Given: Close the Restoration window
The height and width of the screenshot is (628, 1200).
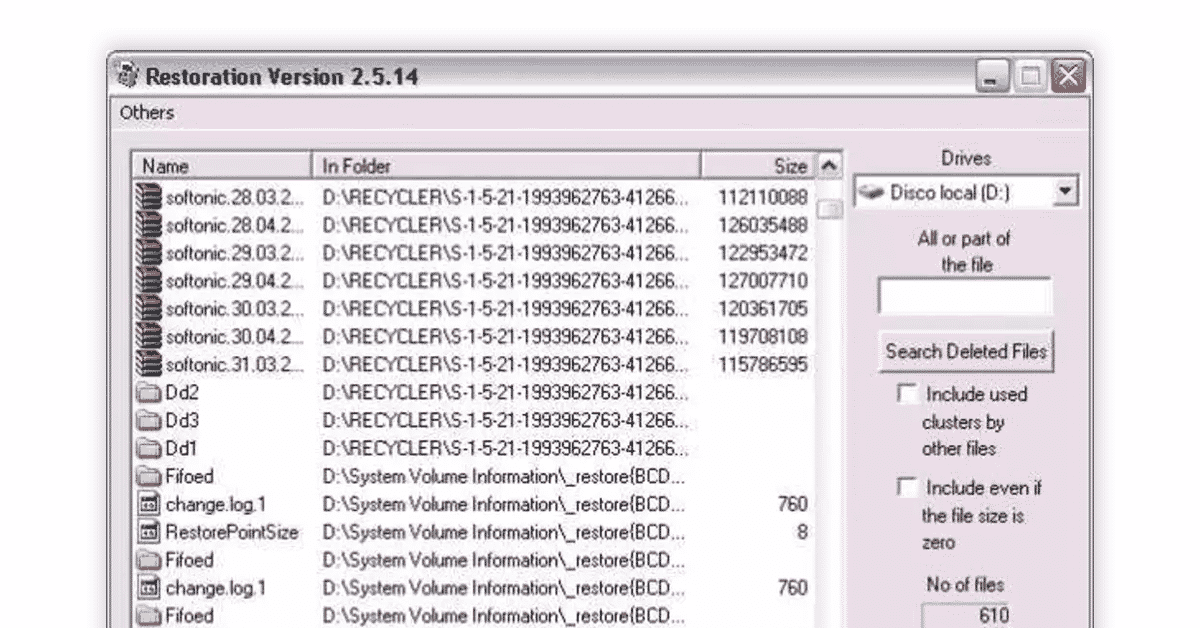Looking at the screenshot, I should 1069,77.
